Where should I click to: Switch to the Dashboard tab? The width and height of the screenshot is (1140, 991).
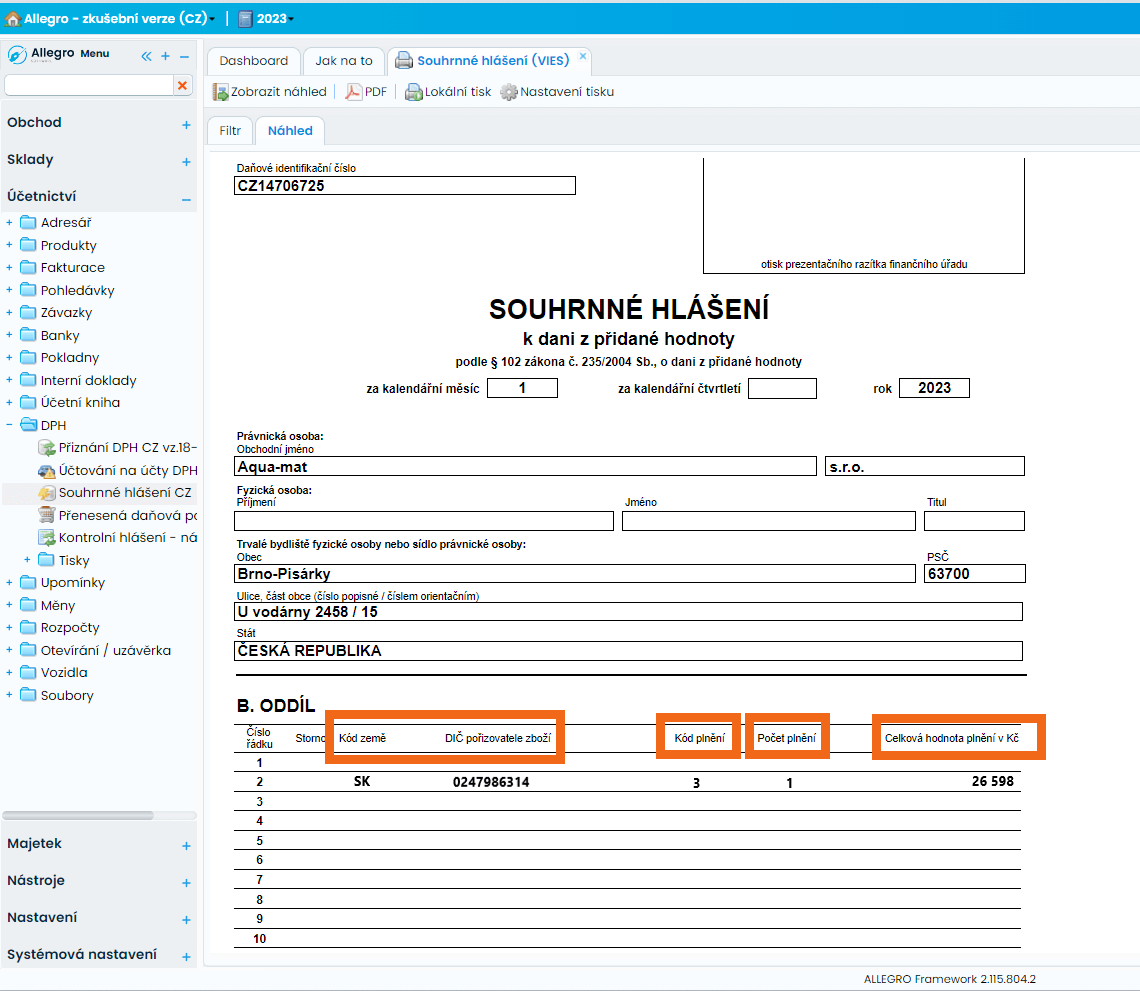click(254, 61)
